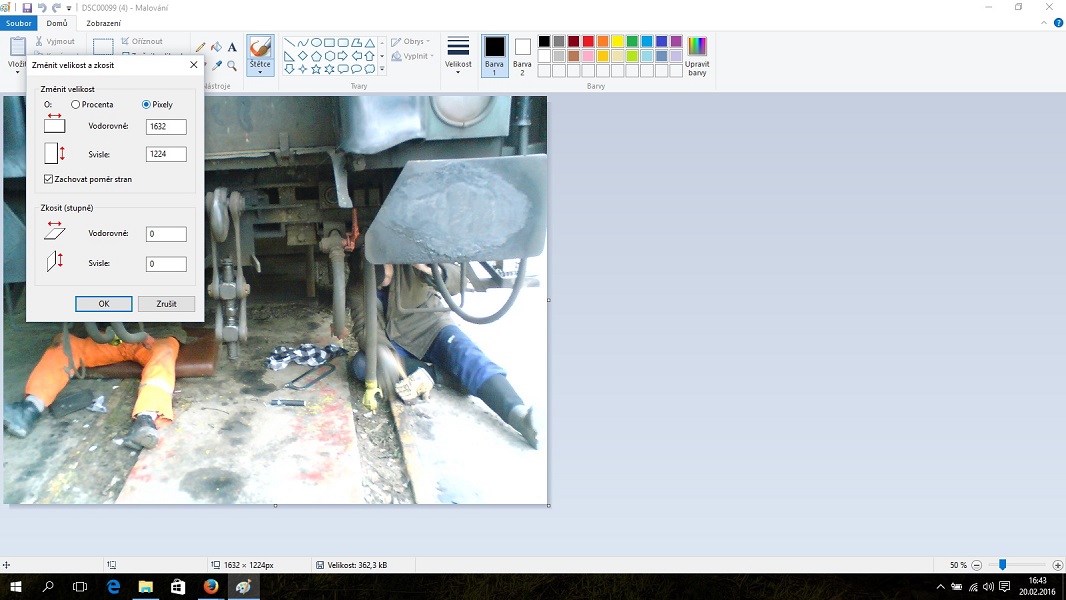Pick the Text tool

click(232, 47)
